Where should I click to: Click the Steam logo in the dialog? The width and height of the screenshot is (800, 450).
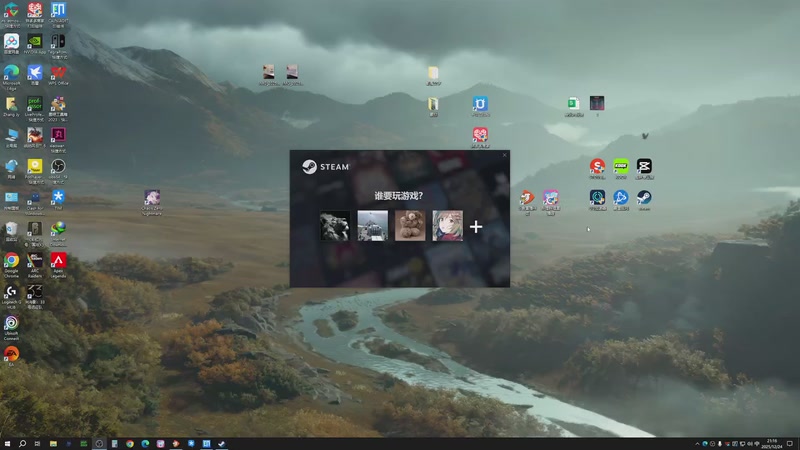point(326,167)
